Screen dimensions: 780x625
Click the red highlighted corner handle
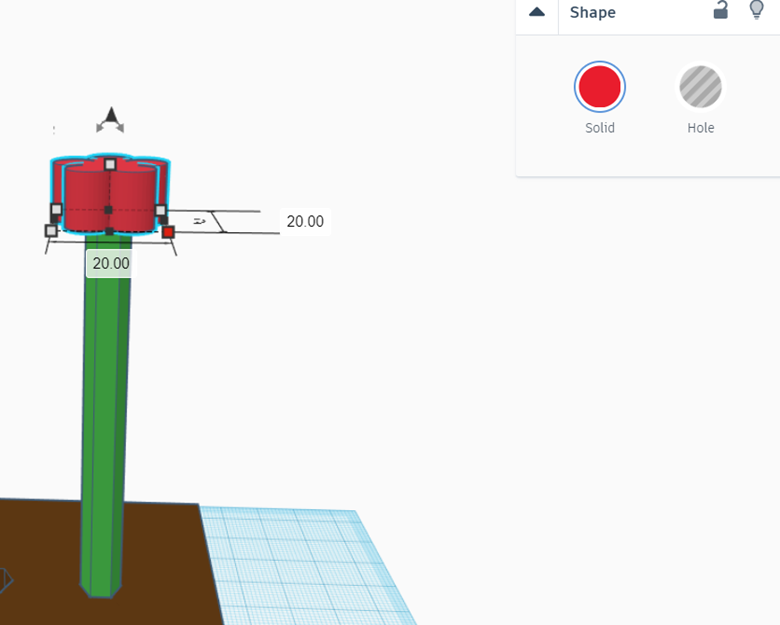[168, 231]
